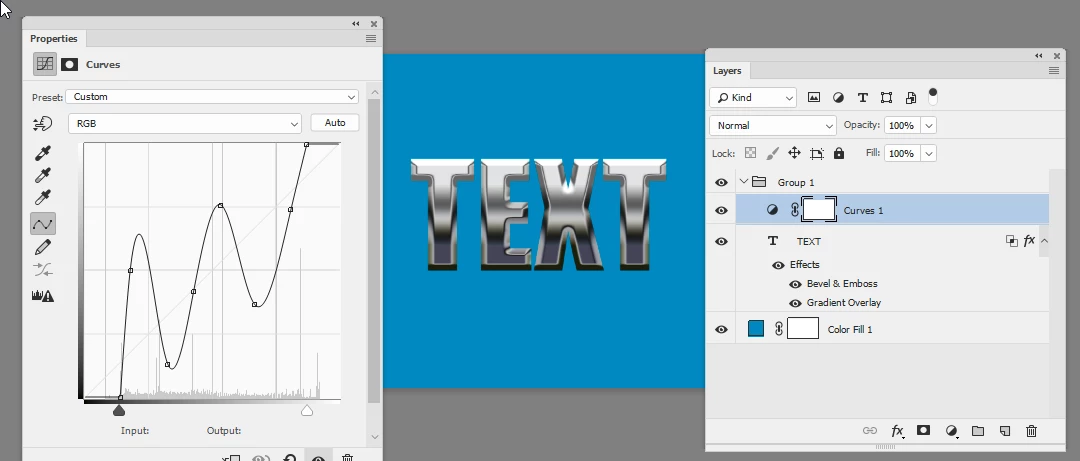Image resolution: width=1080 pixels, height=461 pixels.
Task: Open the Fill slider arrow
Action: click(x=929, y=153)
